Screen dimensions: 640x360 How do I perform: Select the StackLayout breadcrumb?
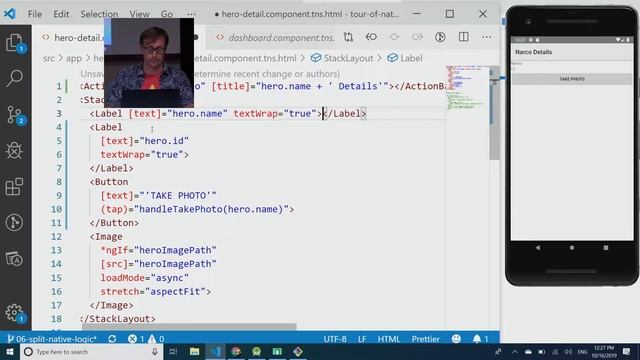tap(342, 58)
